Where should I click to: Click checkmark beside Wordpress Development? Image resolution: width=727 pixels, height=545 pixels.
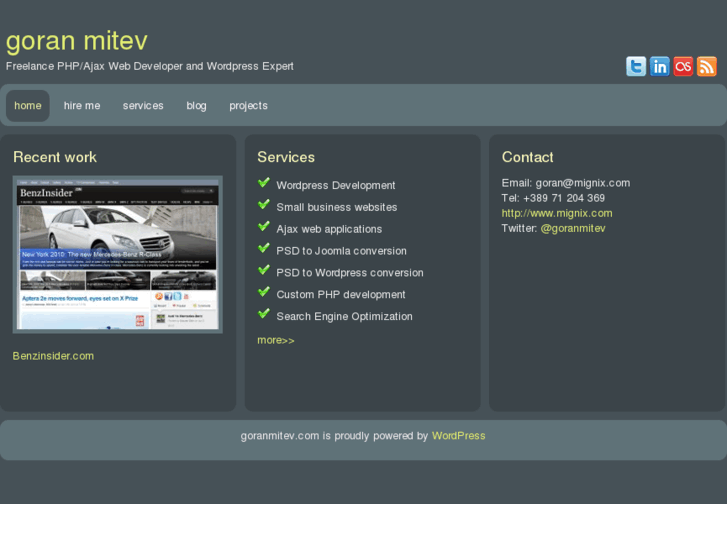coord(264,183)
